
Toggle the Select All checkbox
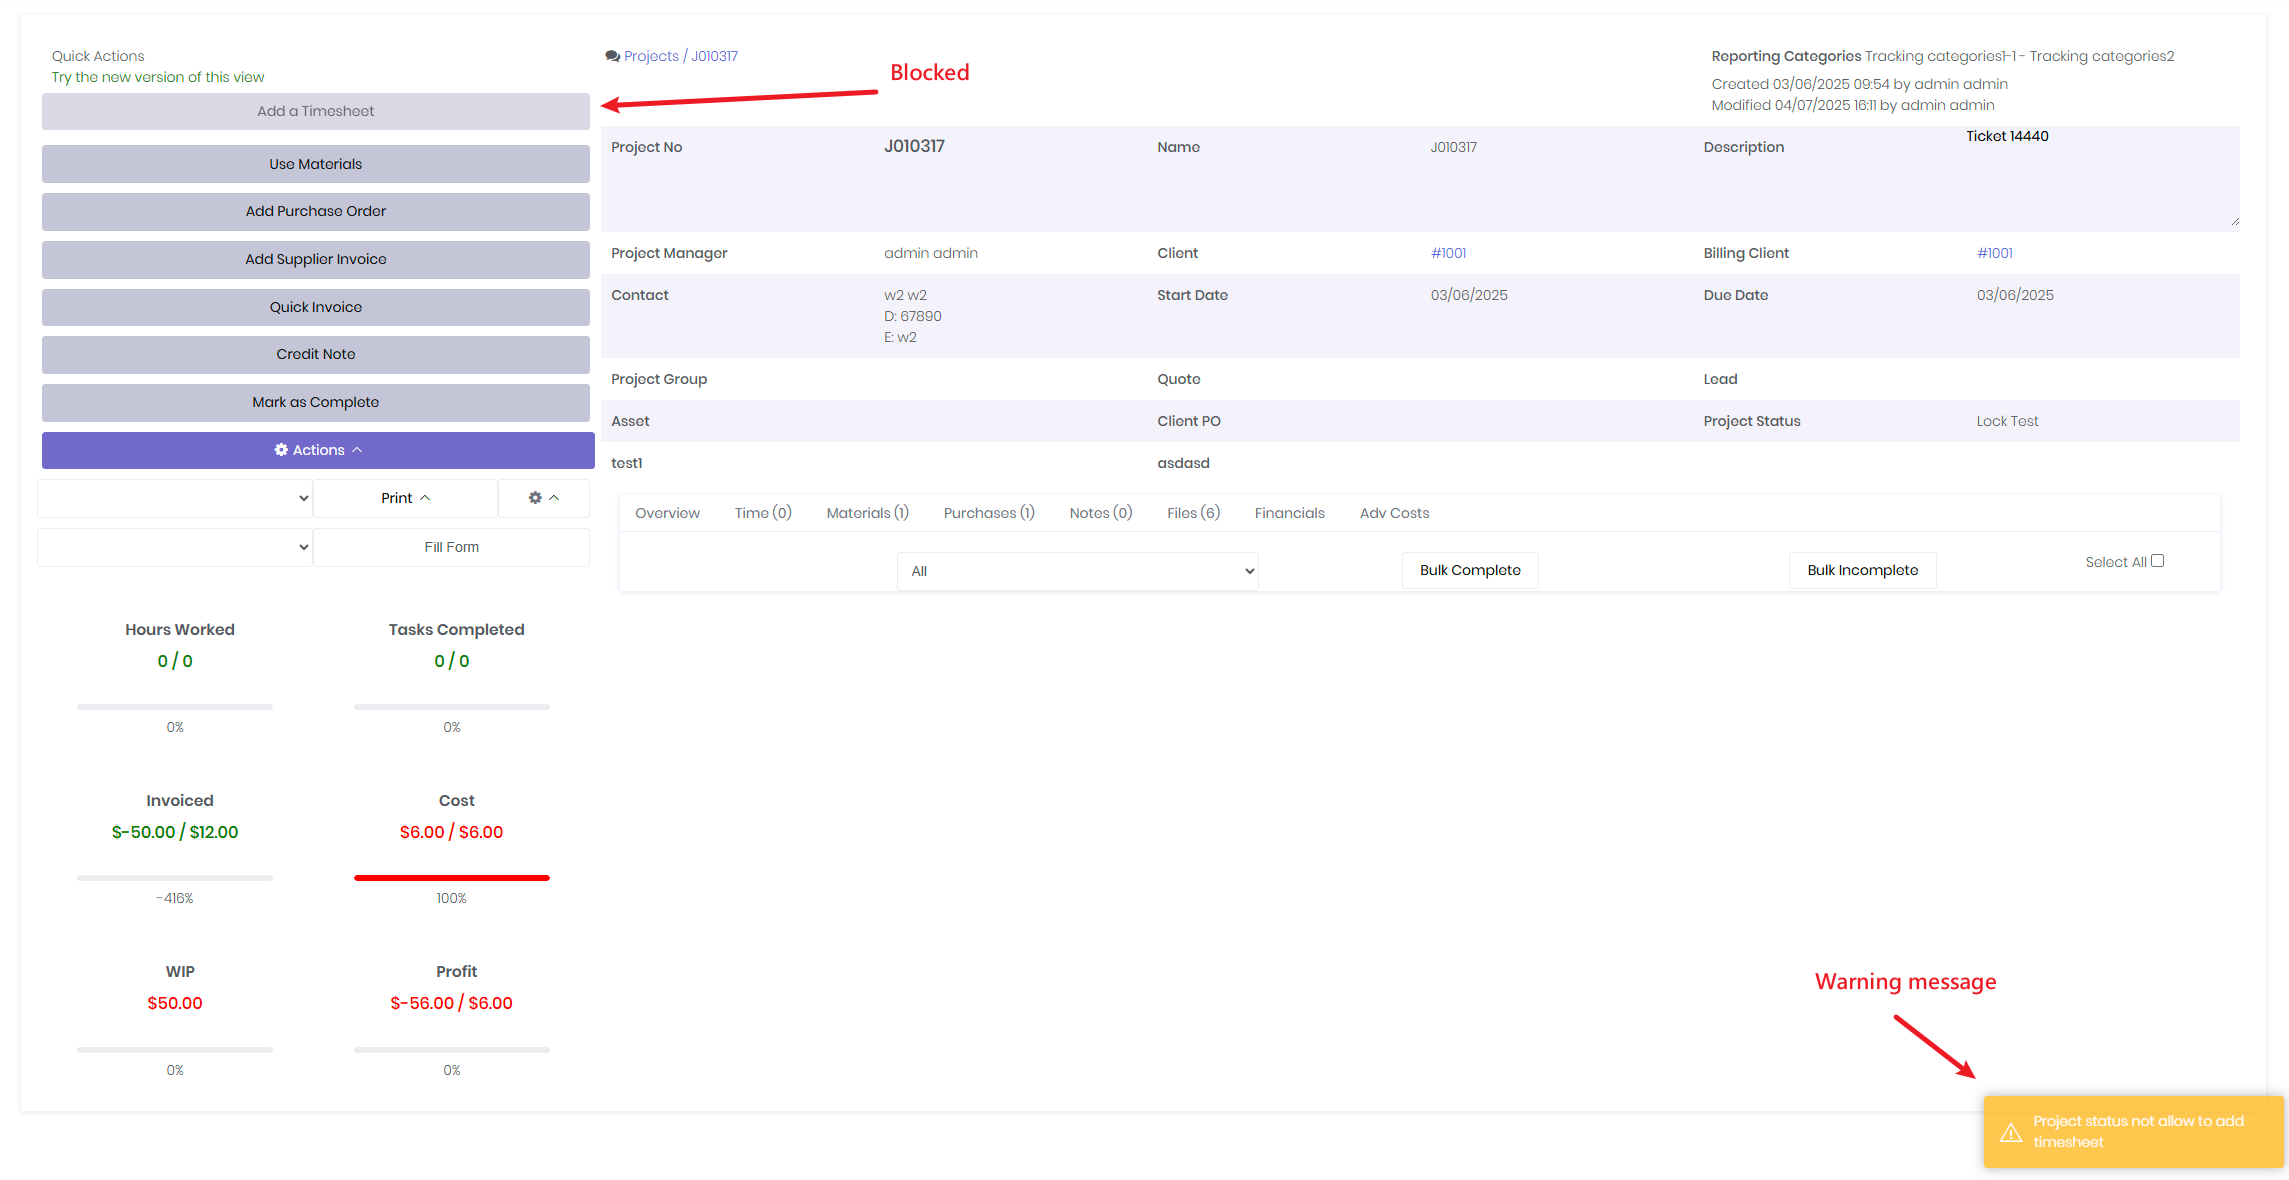(x=2157, y=561)
